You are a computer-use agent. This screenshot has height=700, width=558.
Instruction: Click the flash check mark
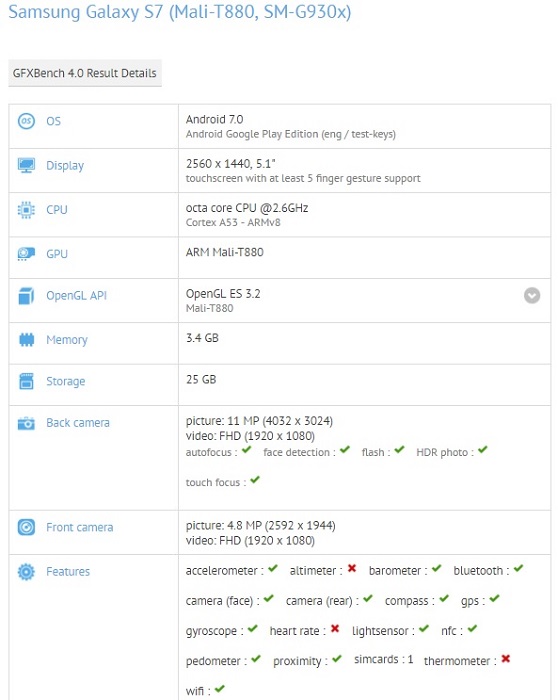(400, 450)
